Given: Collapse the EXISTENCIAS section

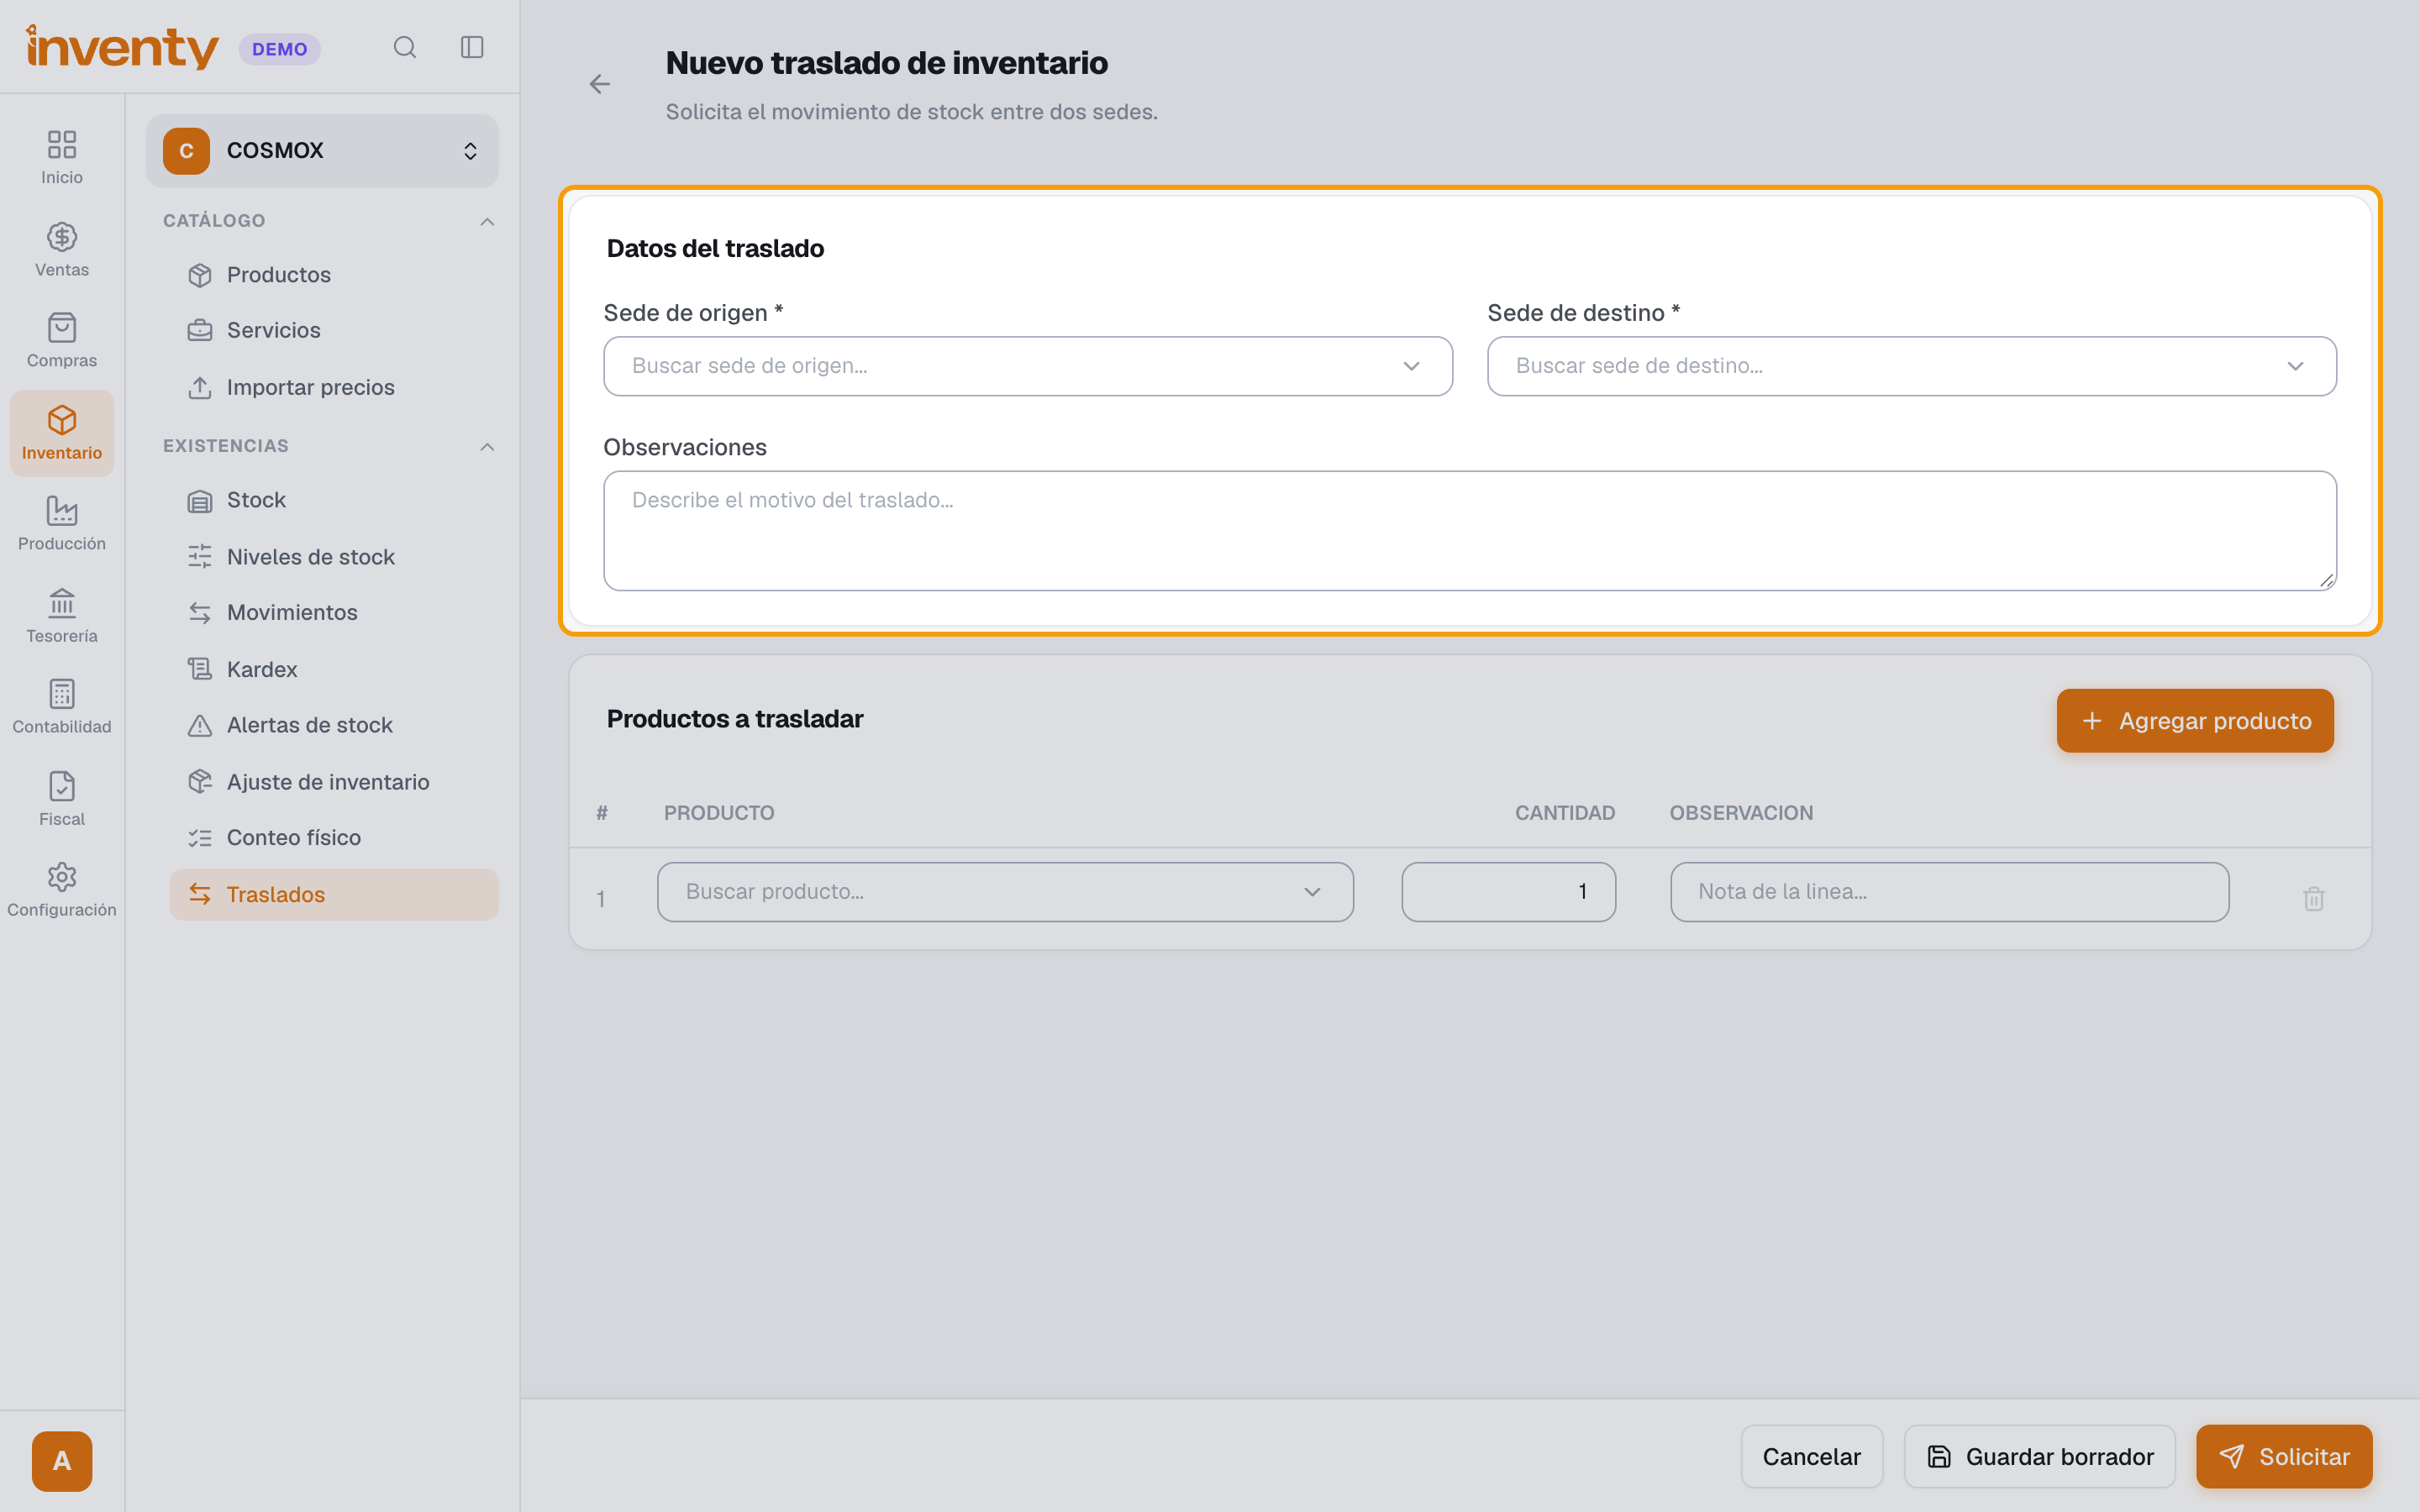Looking at the screenshot, I should pyautogui.click(x=487, y=446).
